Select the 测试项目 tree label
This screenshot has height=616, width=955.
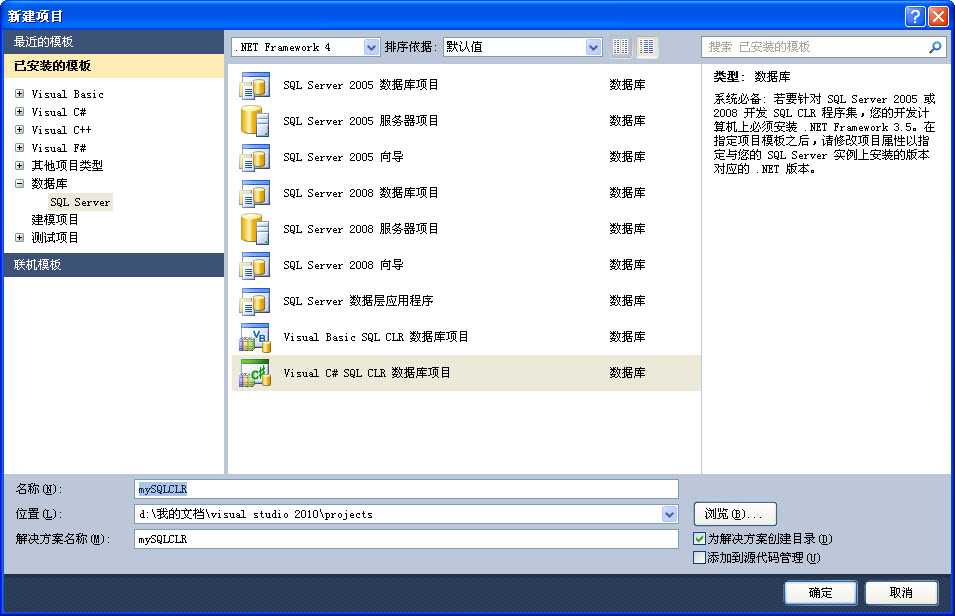[55, 238]
